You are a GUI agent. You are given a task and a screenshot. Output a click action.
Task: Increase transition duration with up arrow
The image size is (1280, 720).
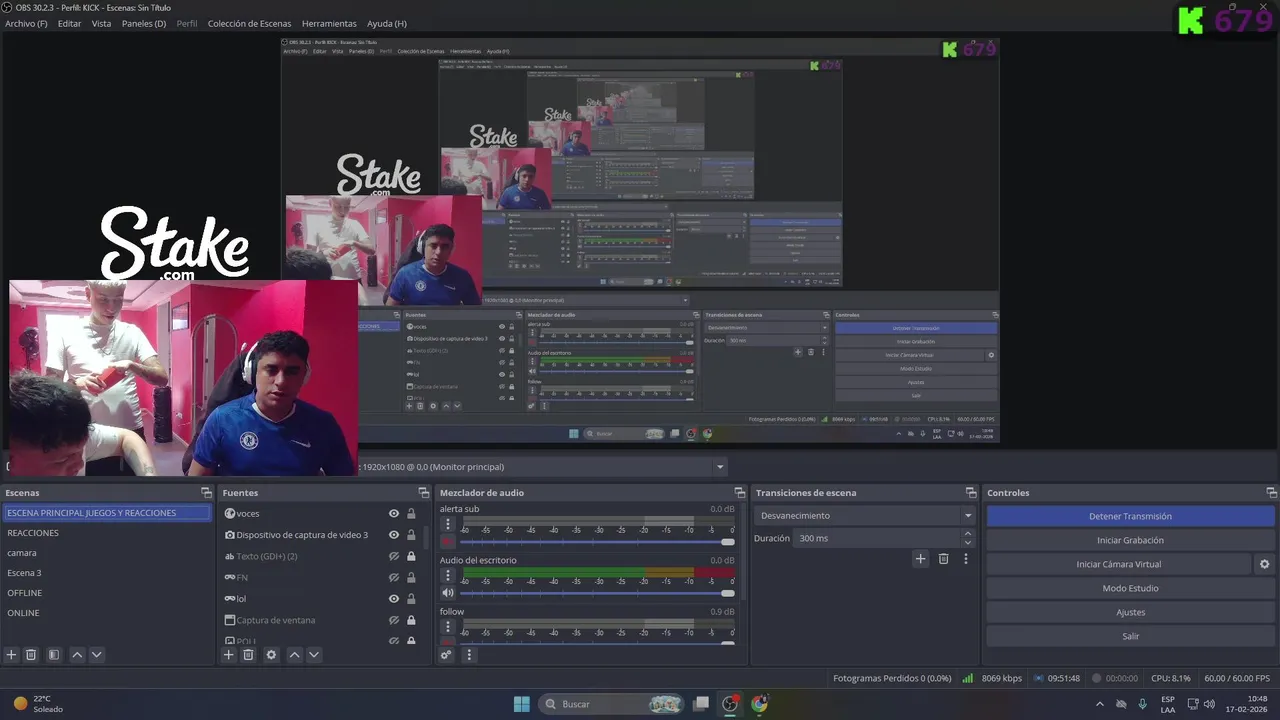click(967, 533)
